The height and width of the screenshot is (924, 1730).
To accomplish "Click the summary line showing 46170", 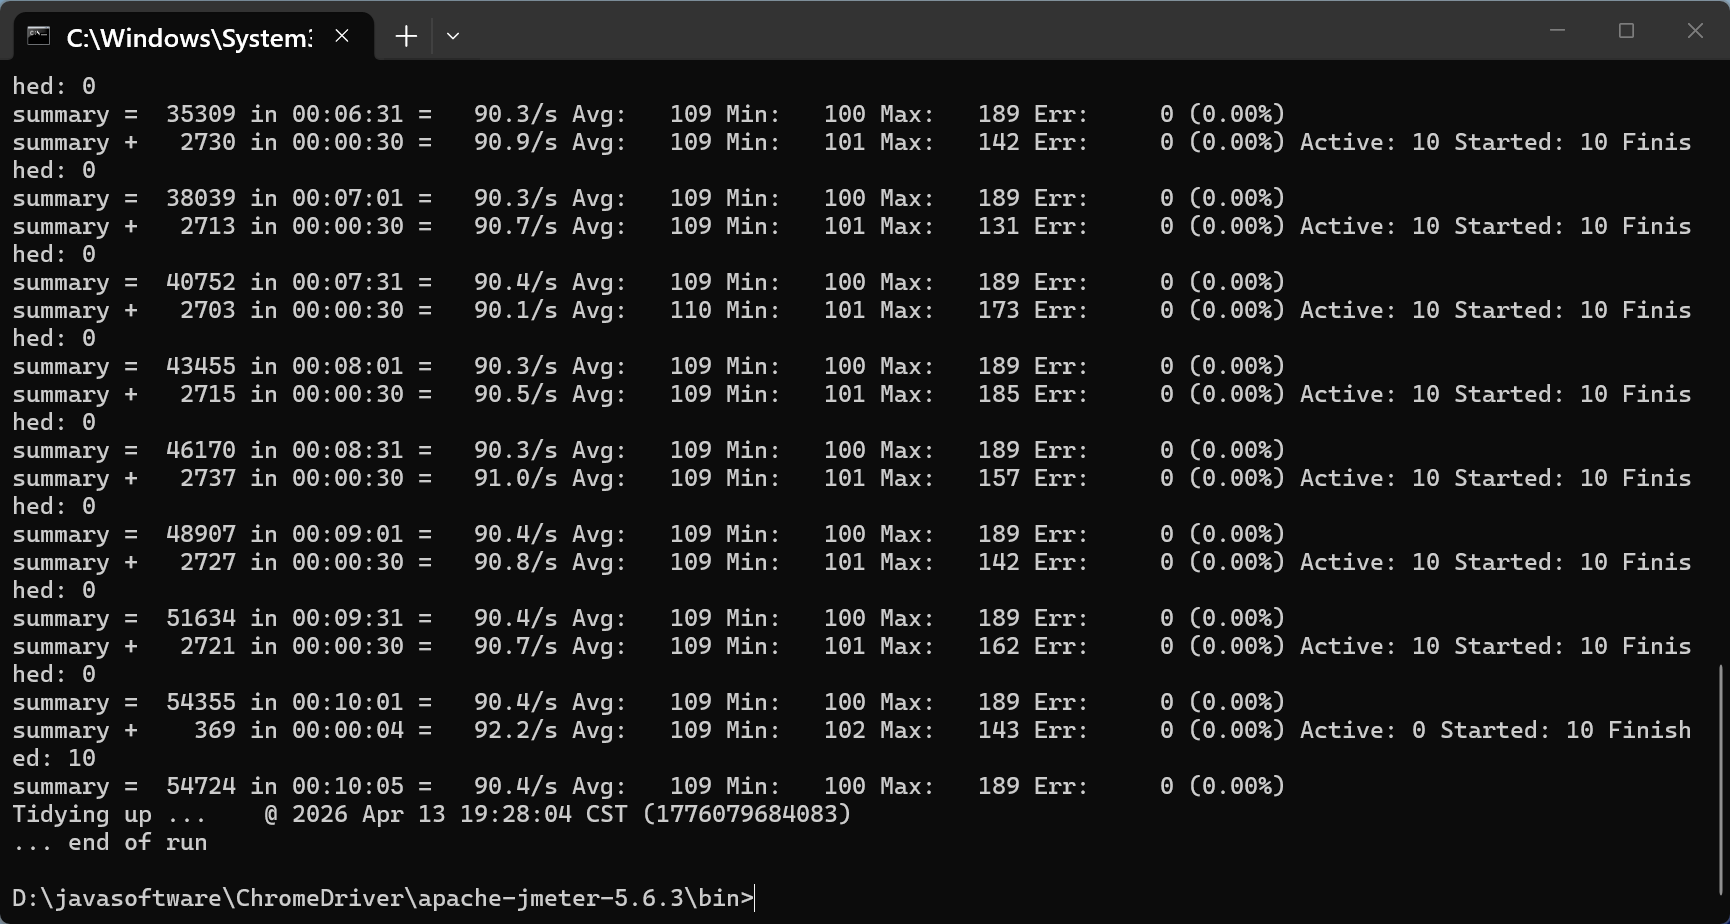I will [648, 450].
